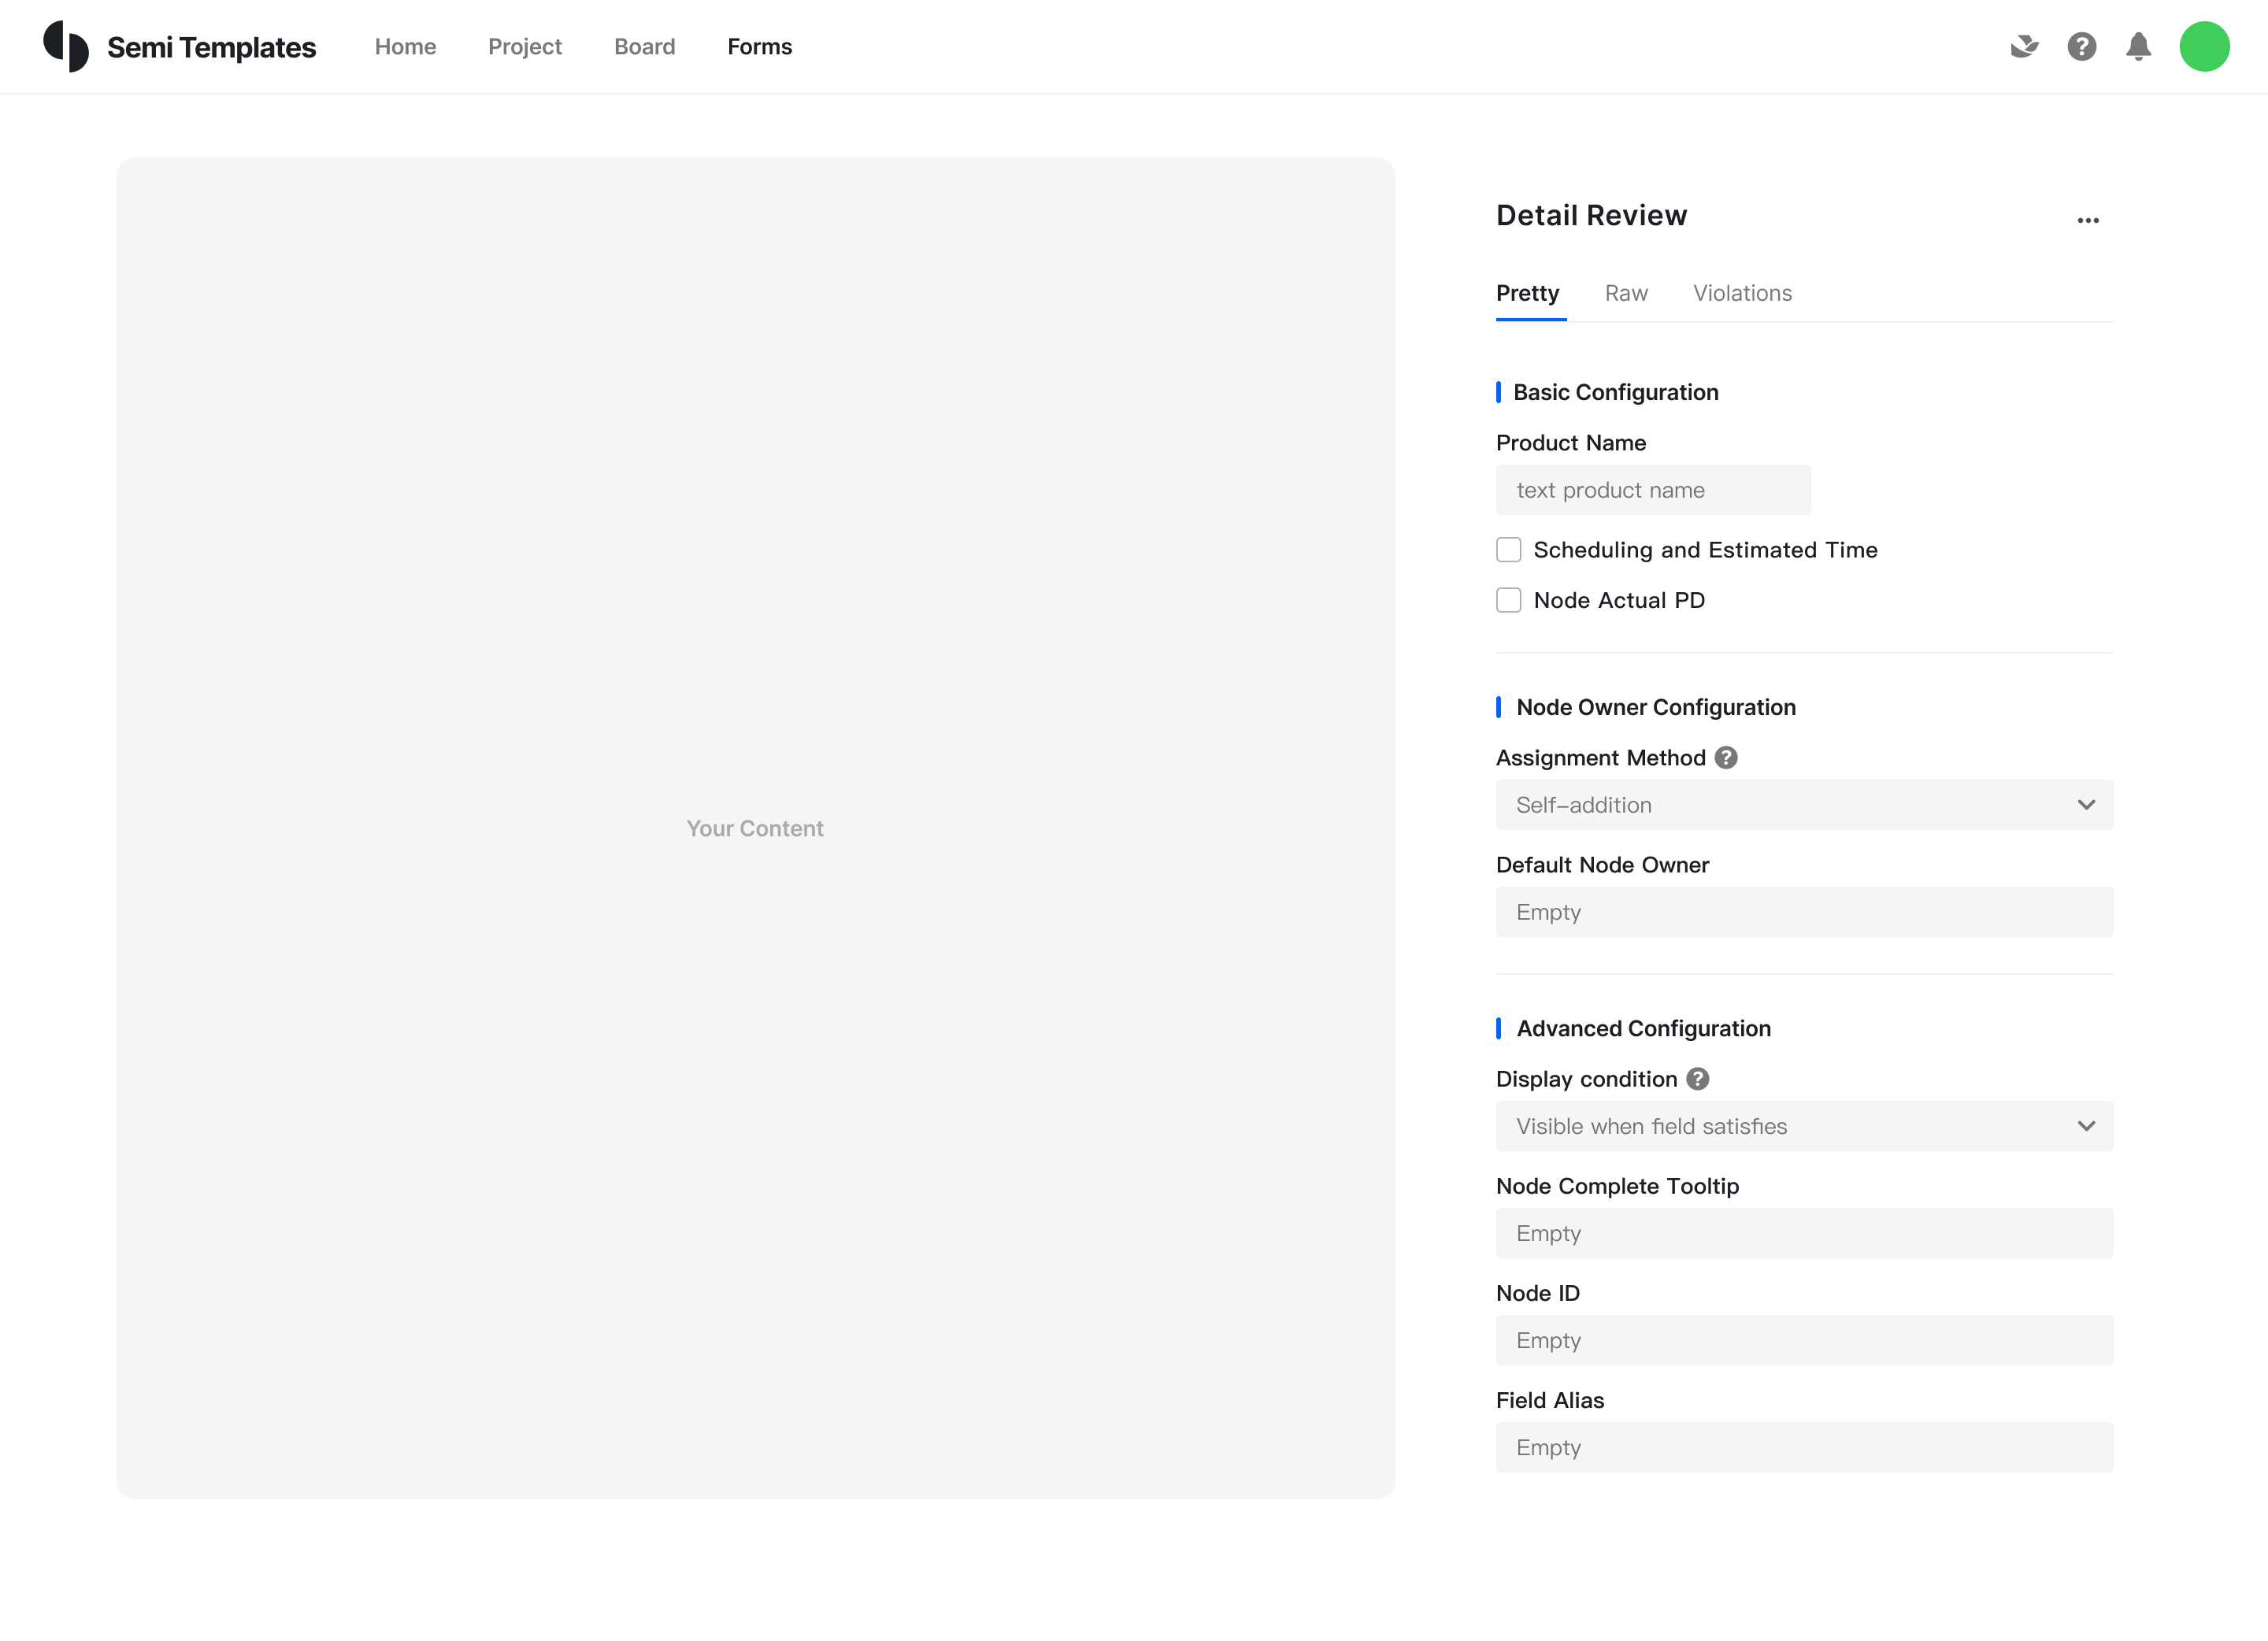Click the Display condition help tooltip icon
The image size is (2268, 1641).
(x=1697, y=1079)
